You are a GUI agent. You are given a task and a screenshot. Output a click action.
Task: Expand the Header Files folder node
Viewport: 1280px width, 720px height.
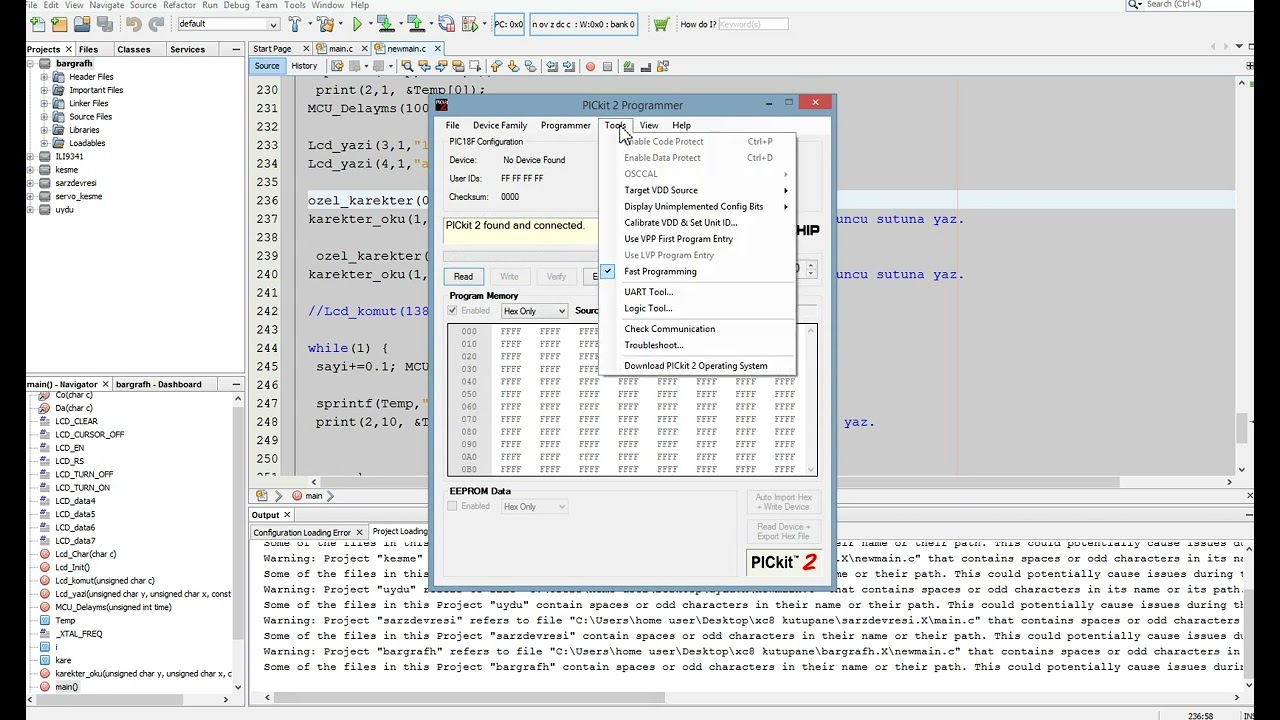coord(45,76)
